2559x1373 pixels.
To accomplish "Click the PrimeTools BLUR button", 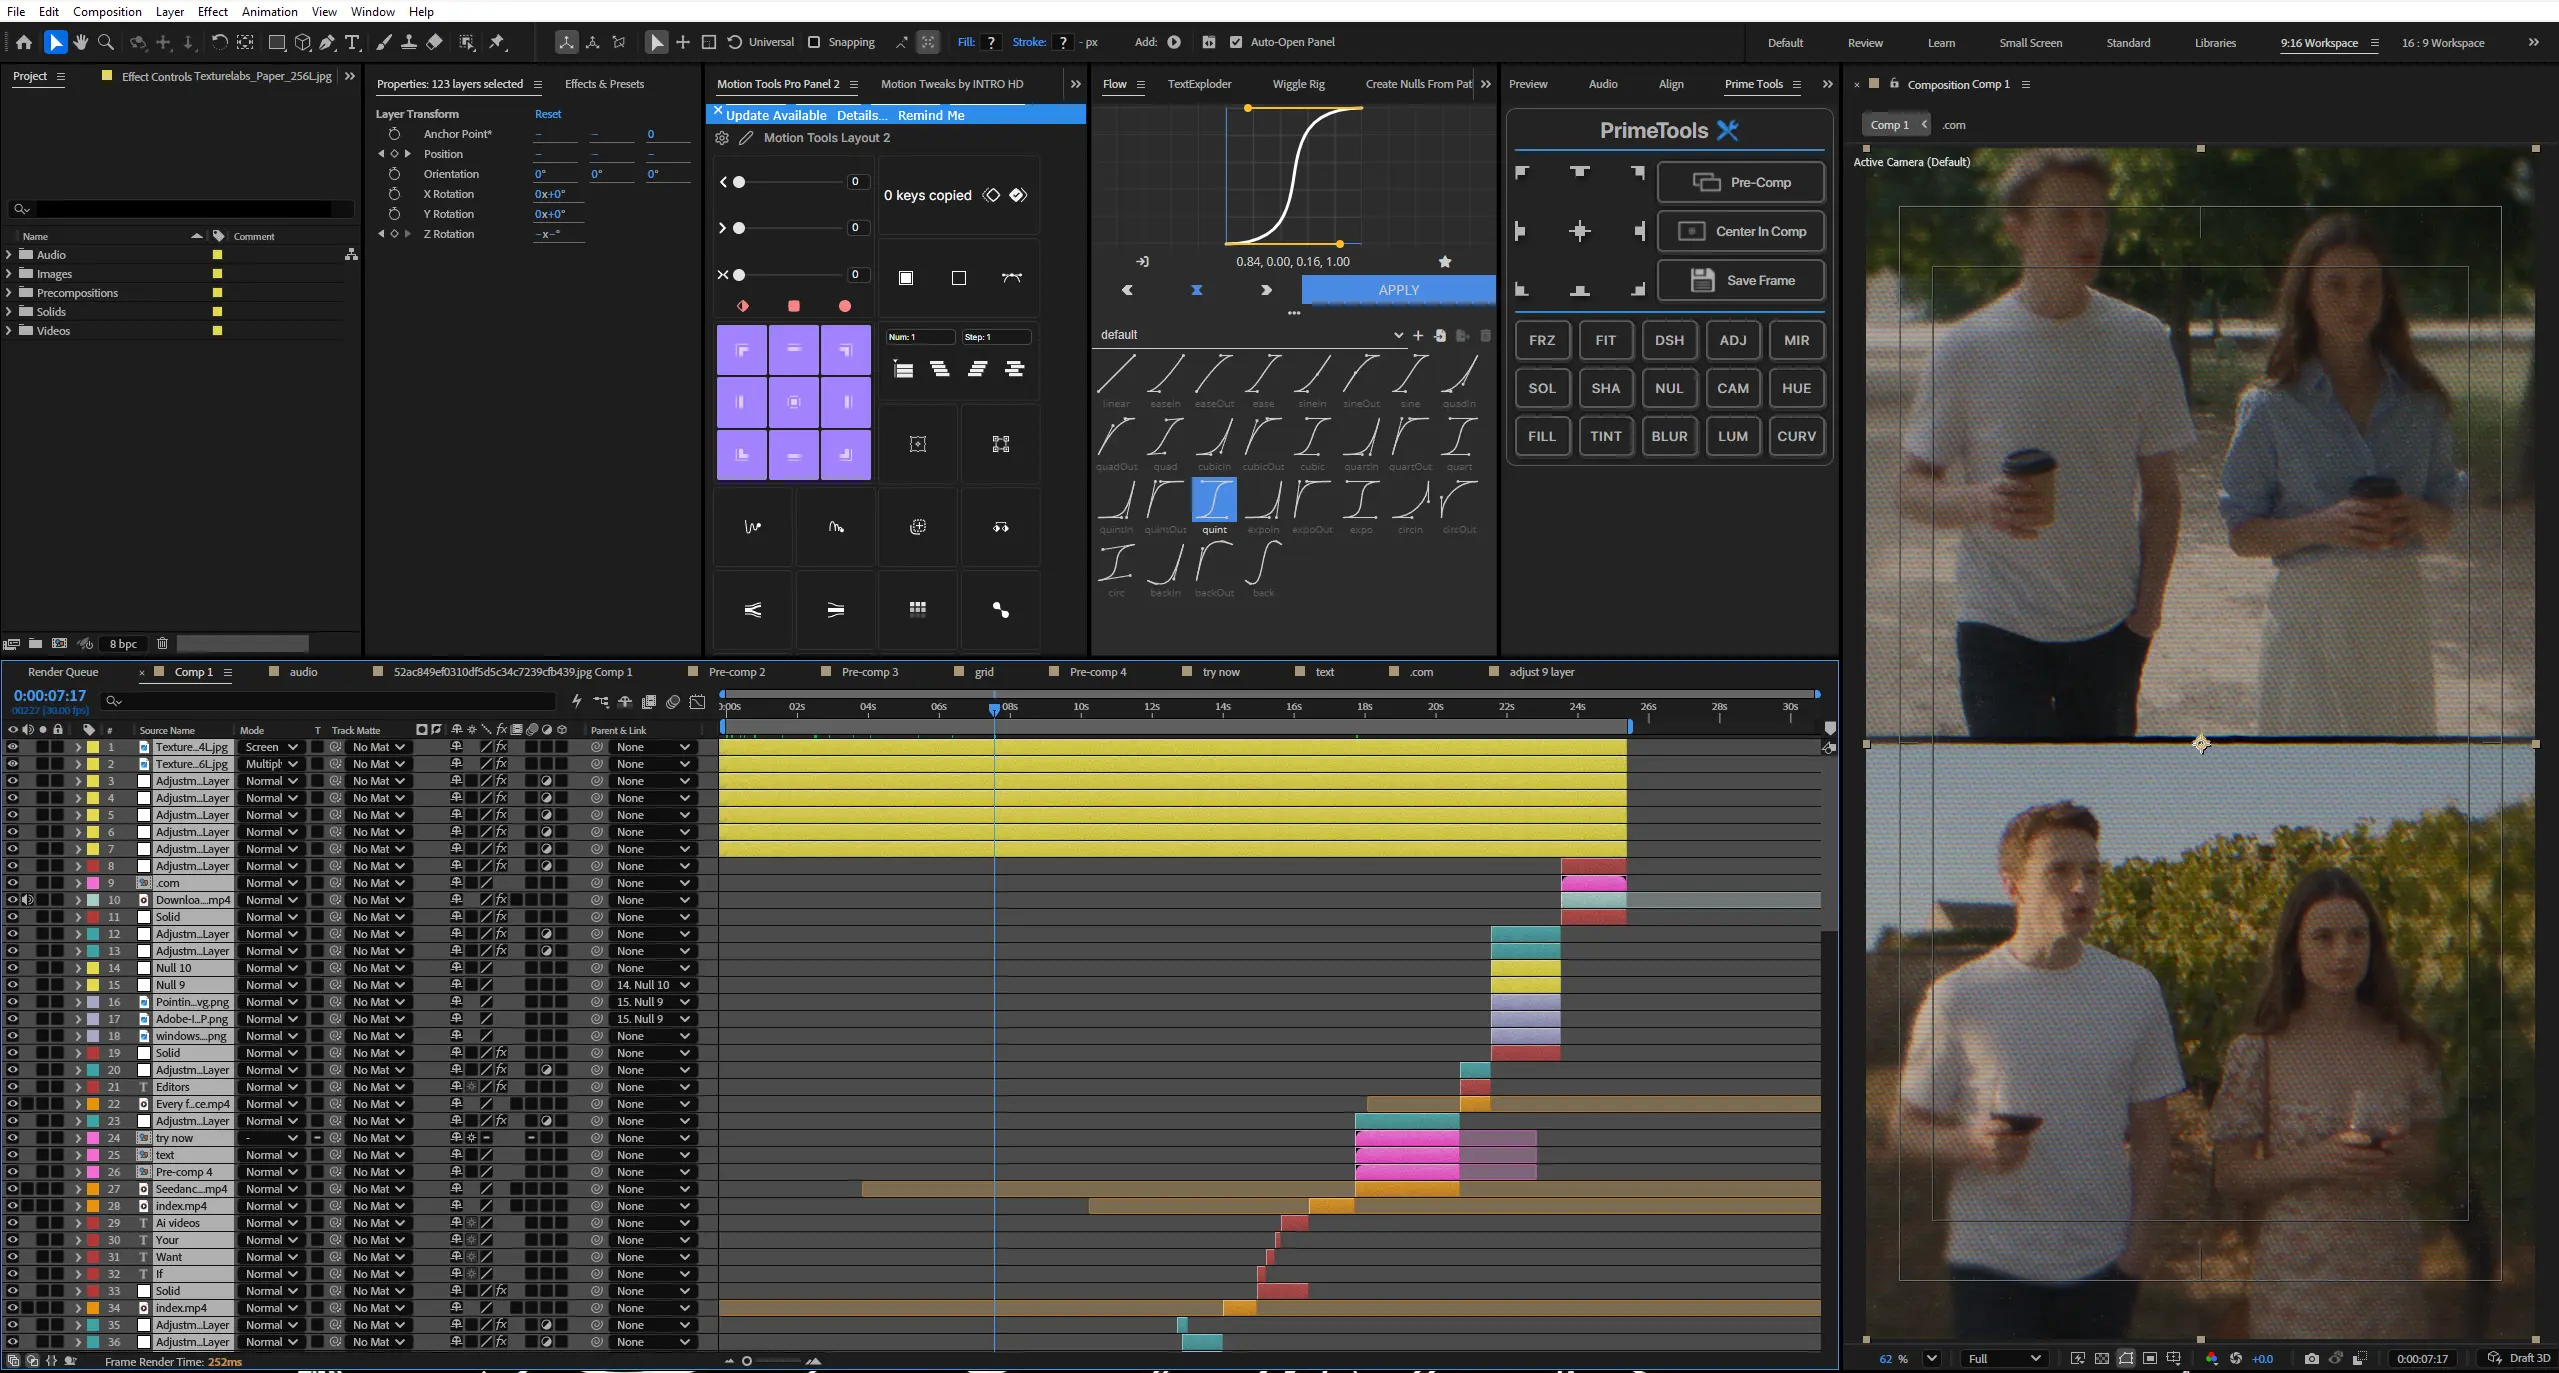I will (1669, 436).
